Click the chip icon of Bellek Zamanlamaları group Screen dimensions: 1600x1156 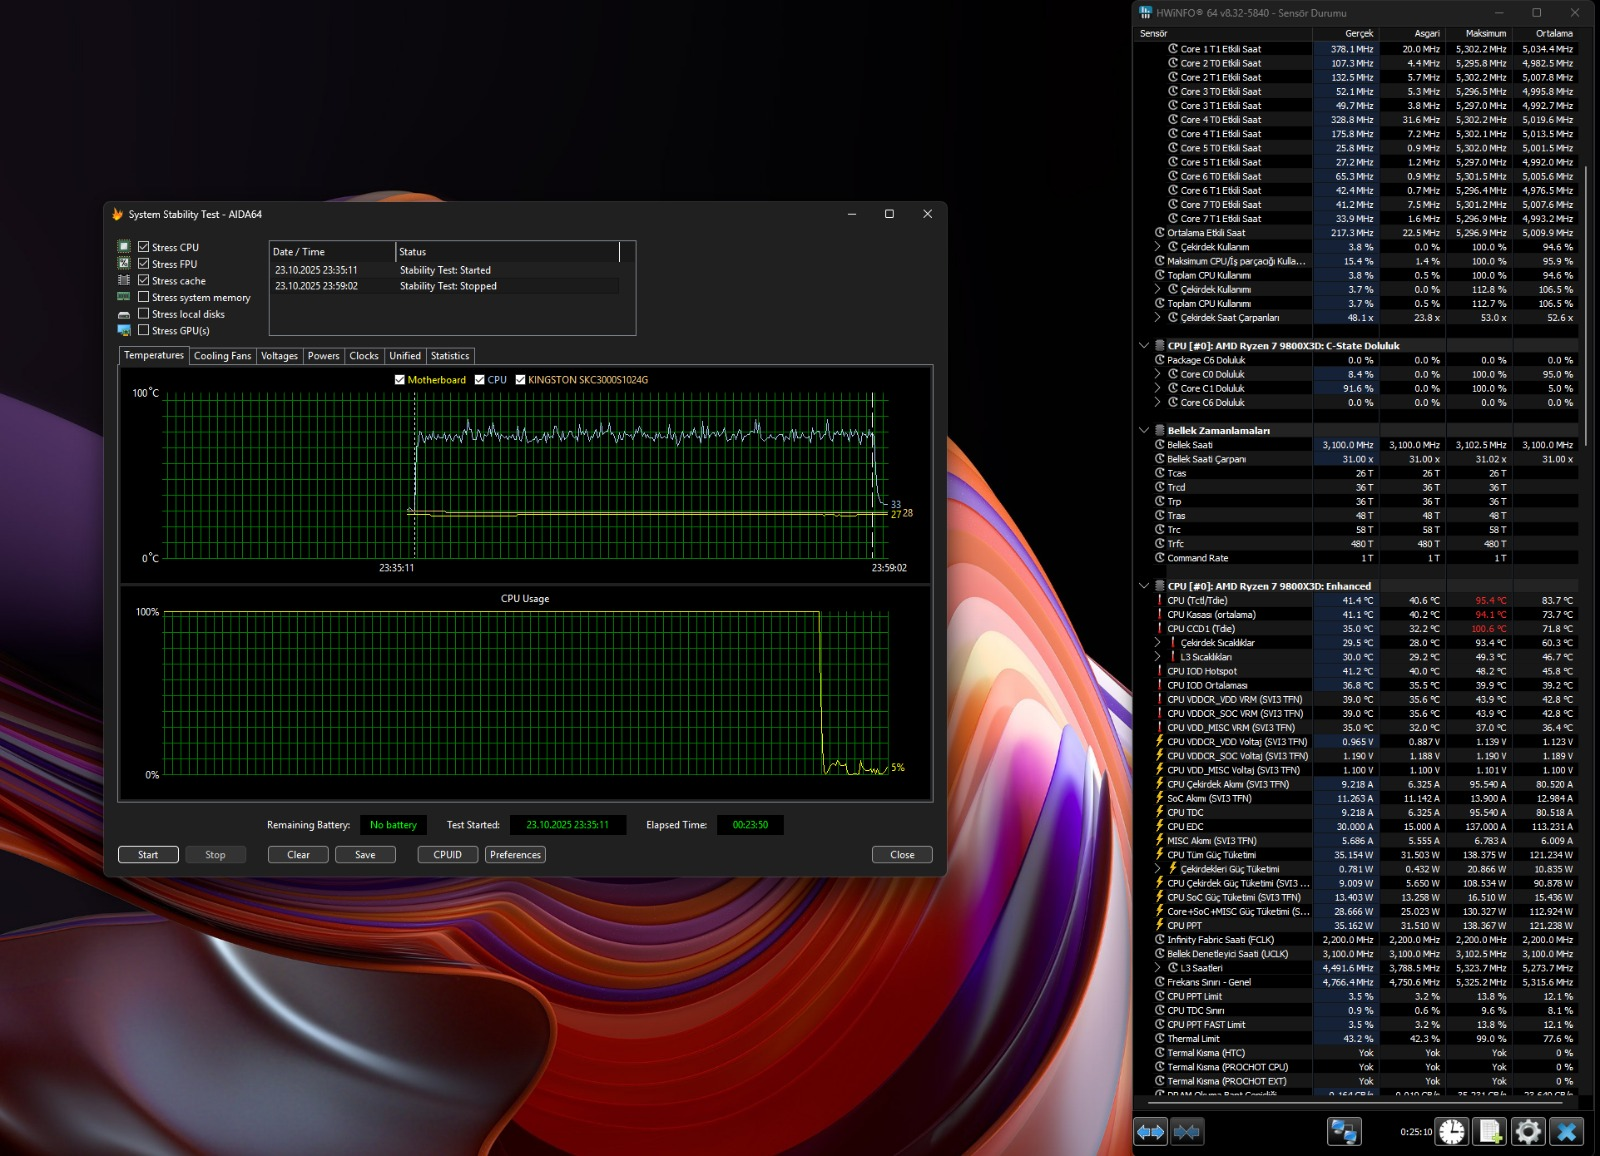coord(1160,431)
